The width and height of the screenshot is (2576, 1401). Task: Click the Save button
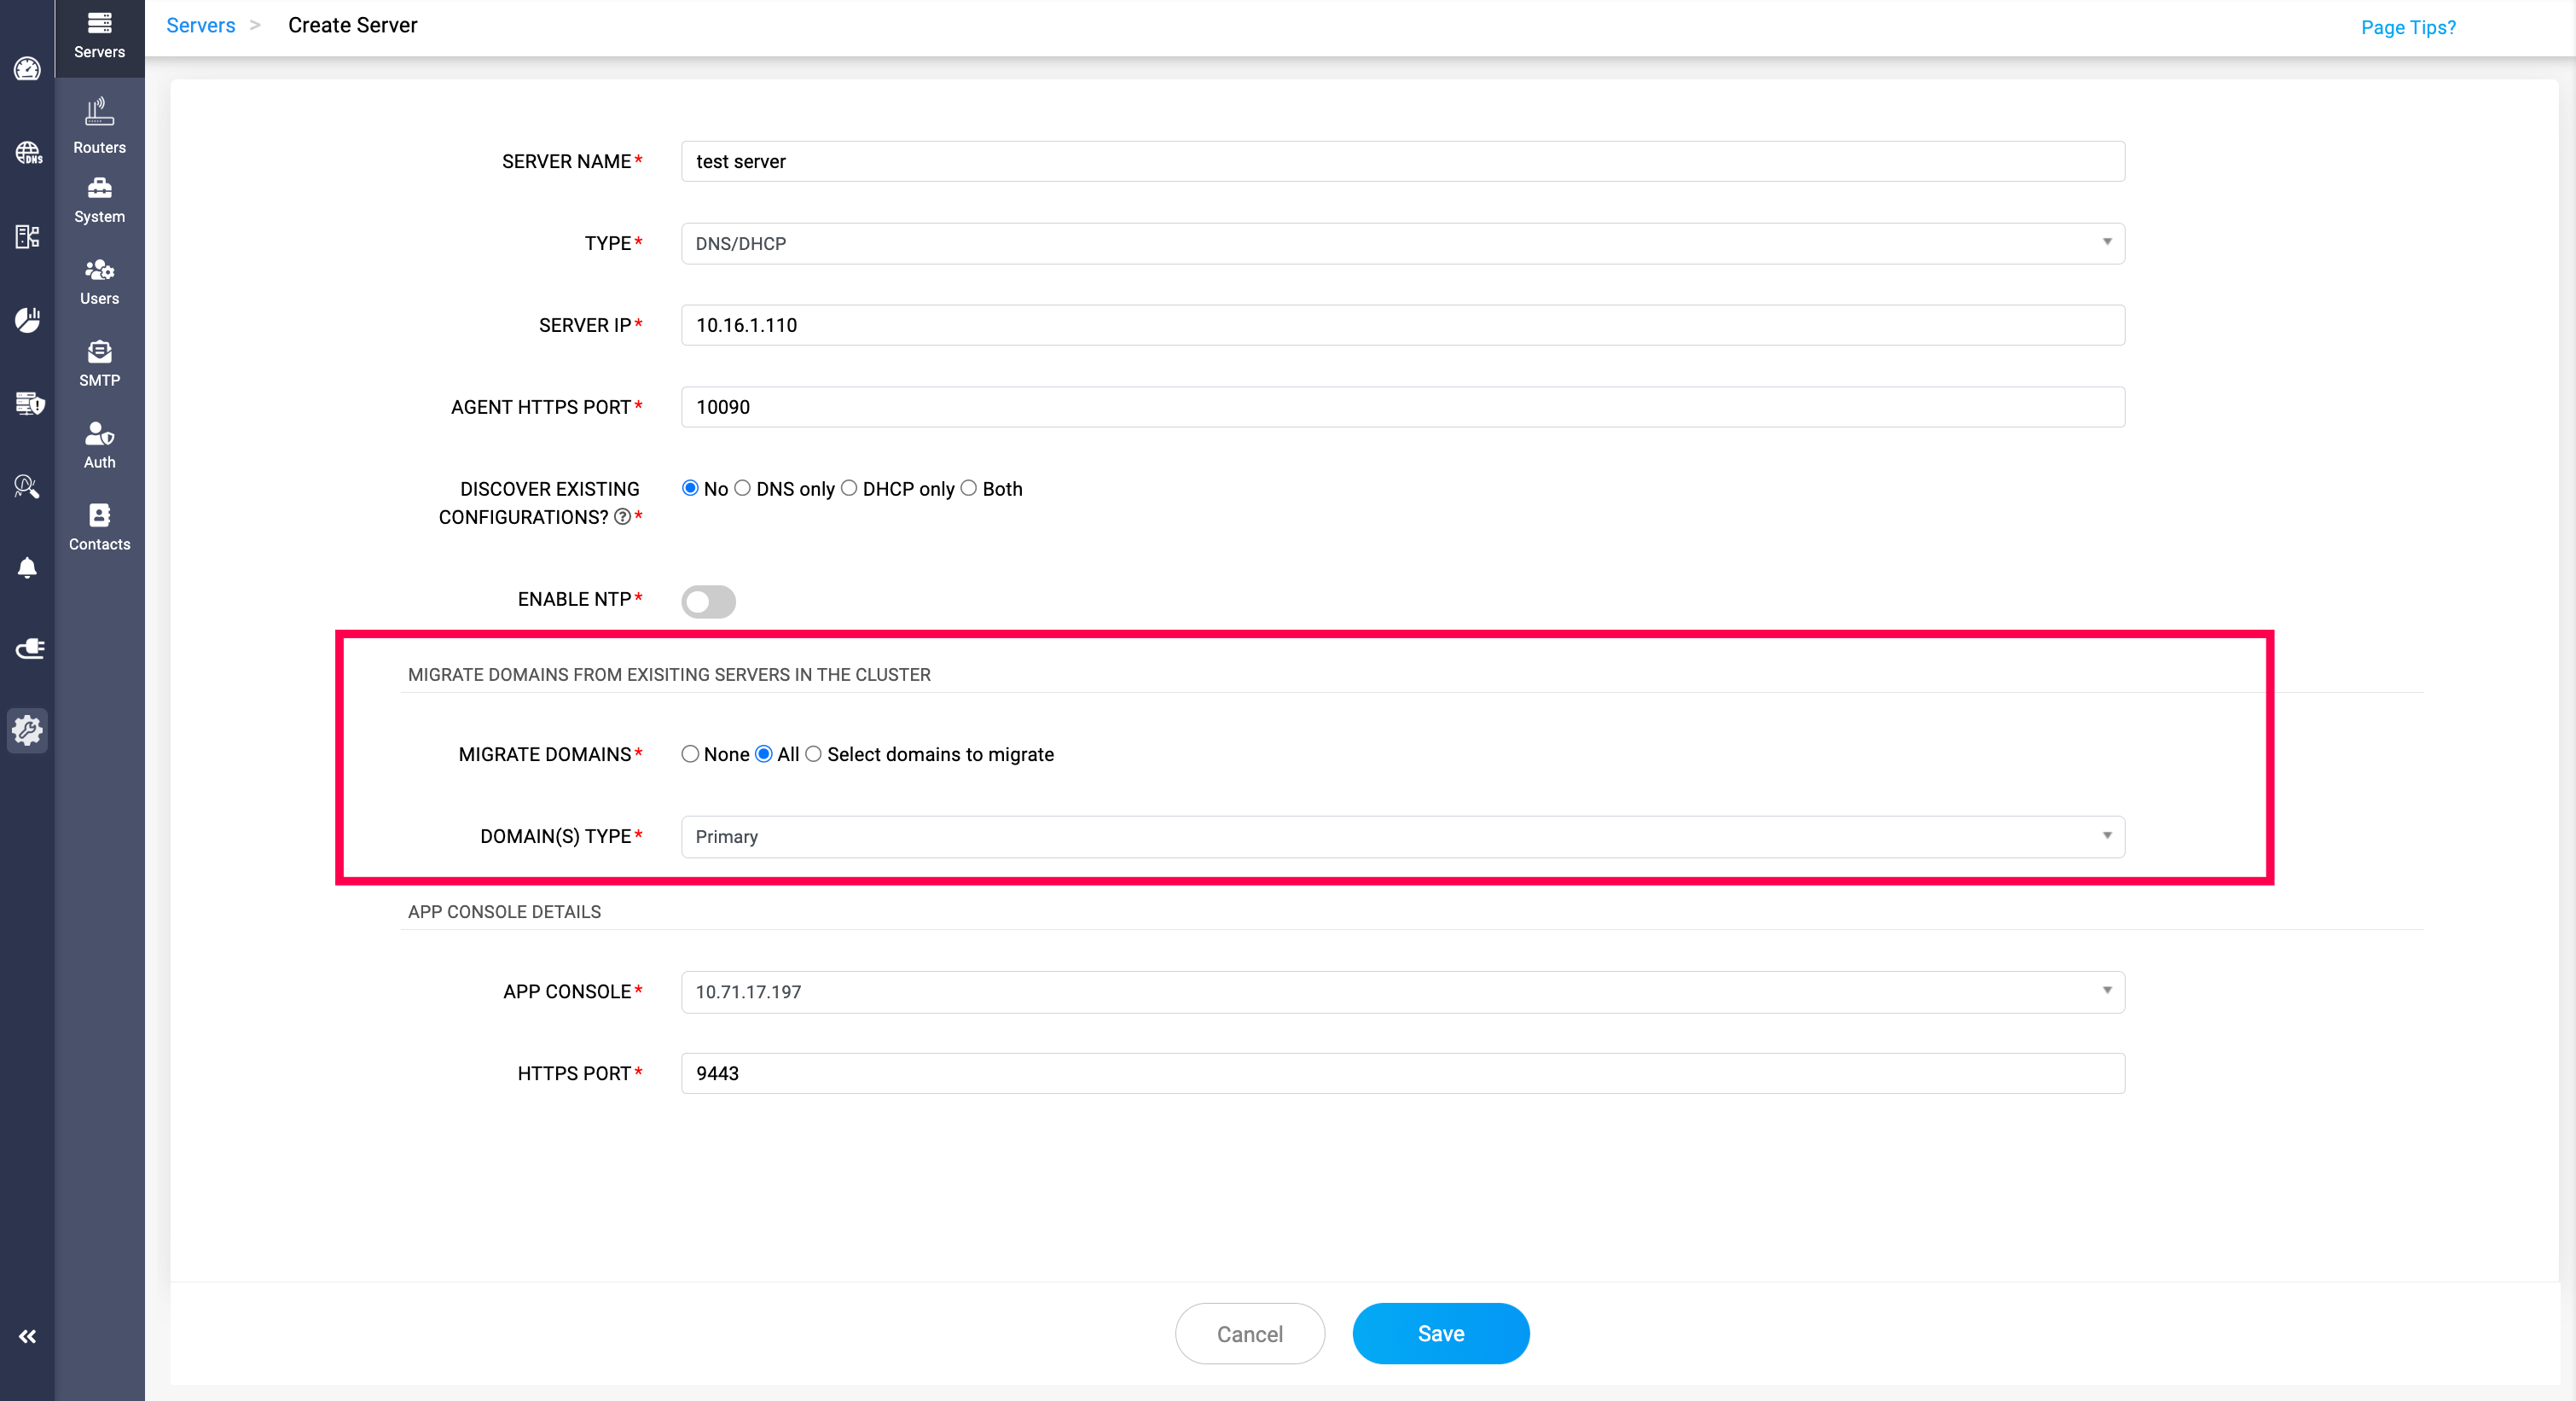(1440, 1333)
